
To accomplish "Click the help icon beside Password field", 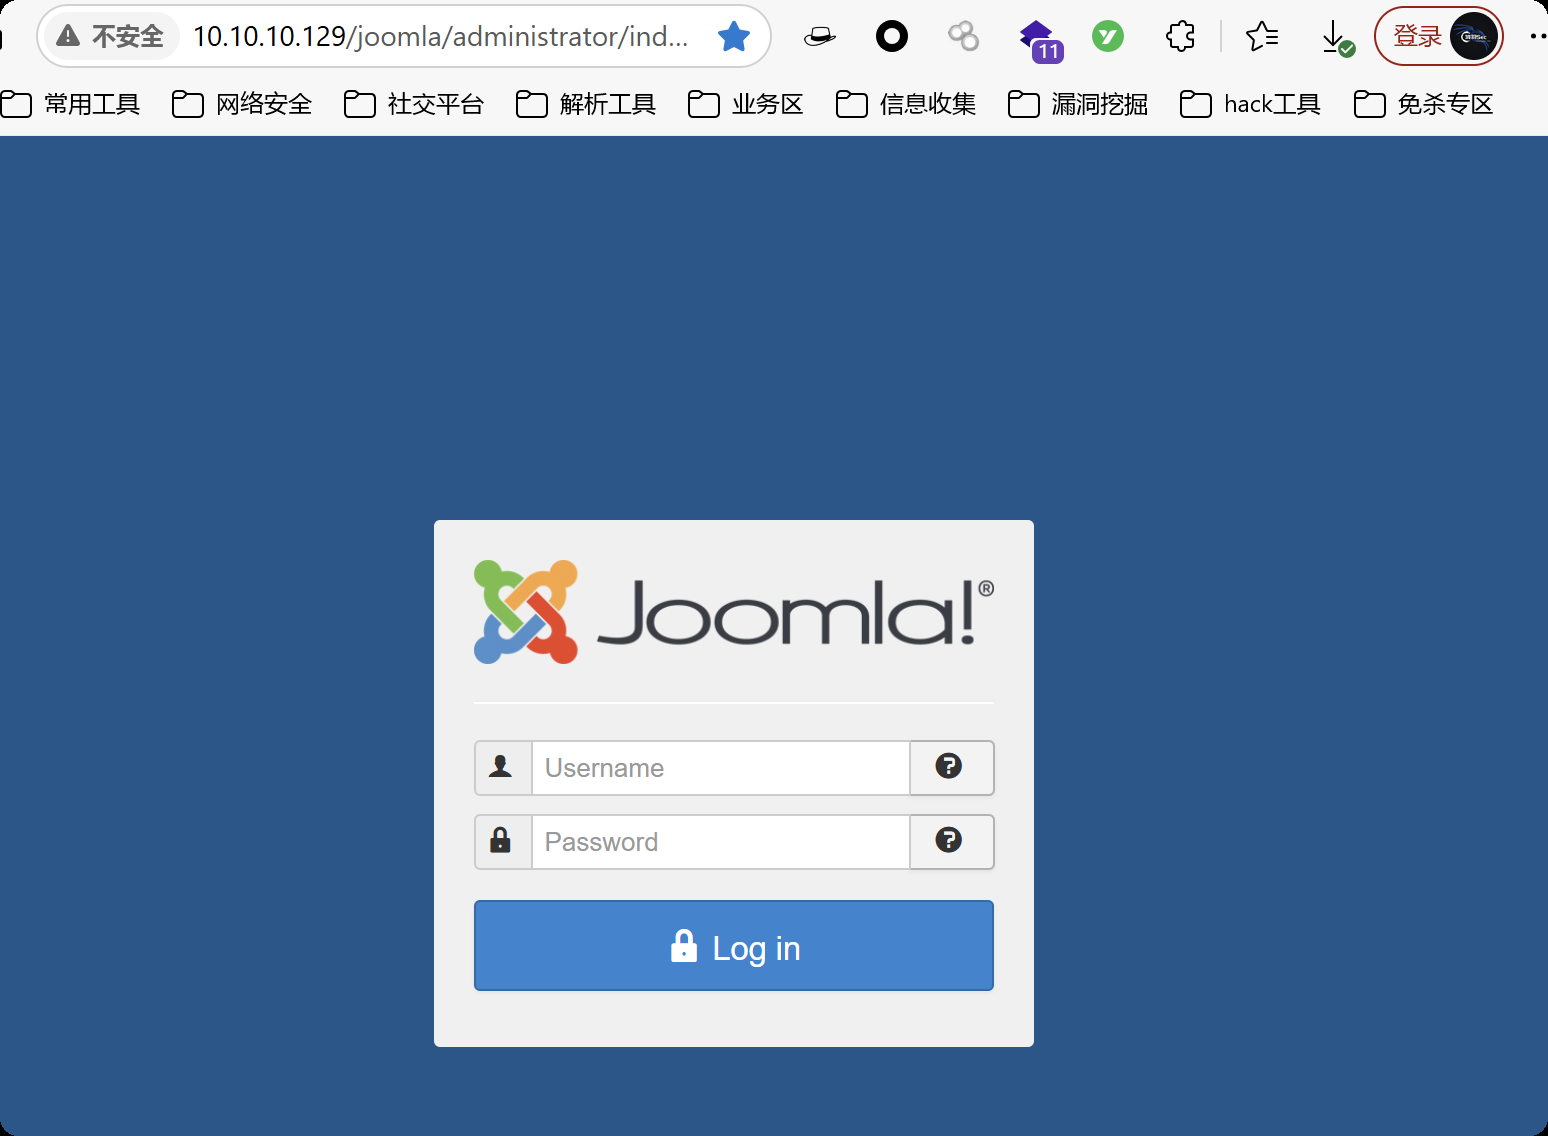I will click(x=950, y=841).
